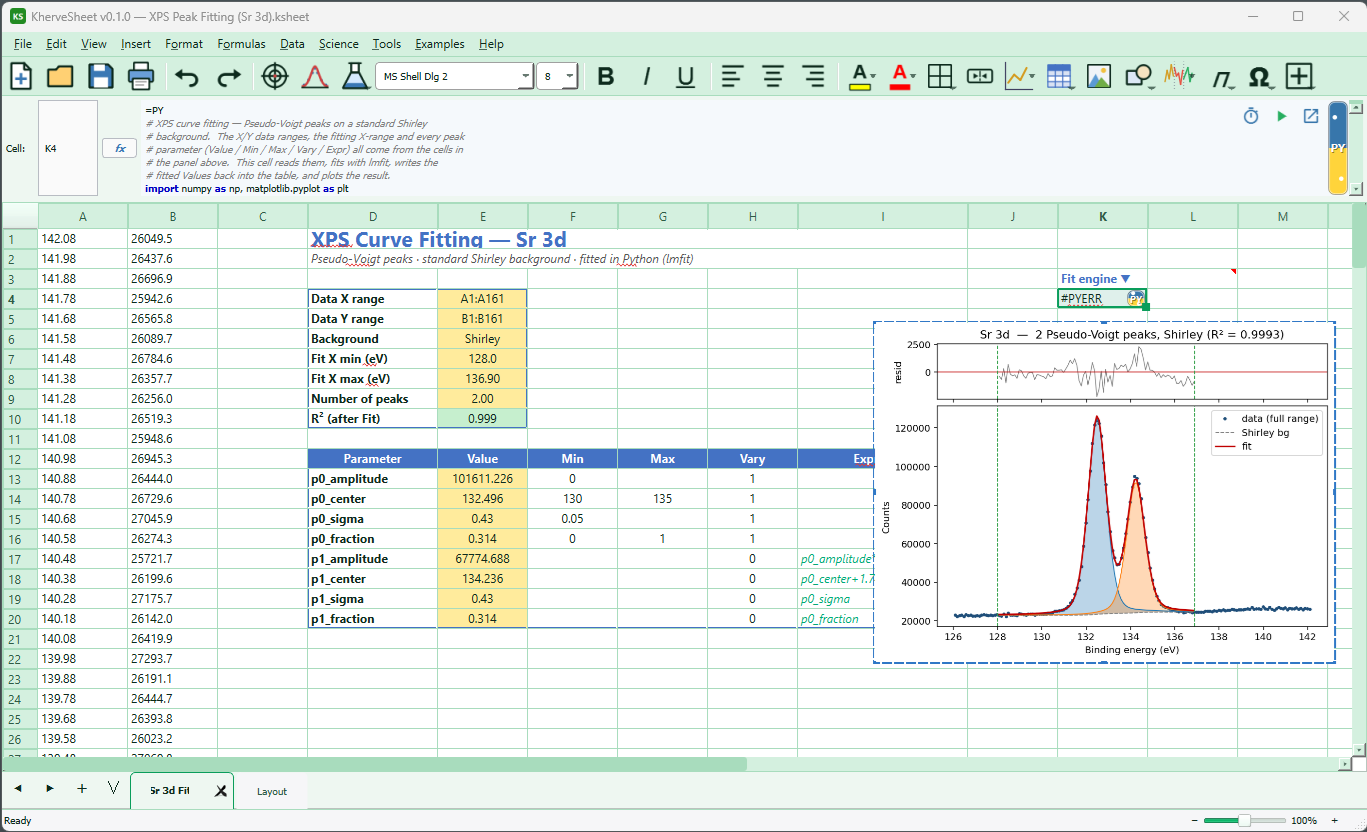Screen dimensions: 1367x832
Task: Click the fx function button
Action: [120, 148]
